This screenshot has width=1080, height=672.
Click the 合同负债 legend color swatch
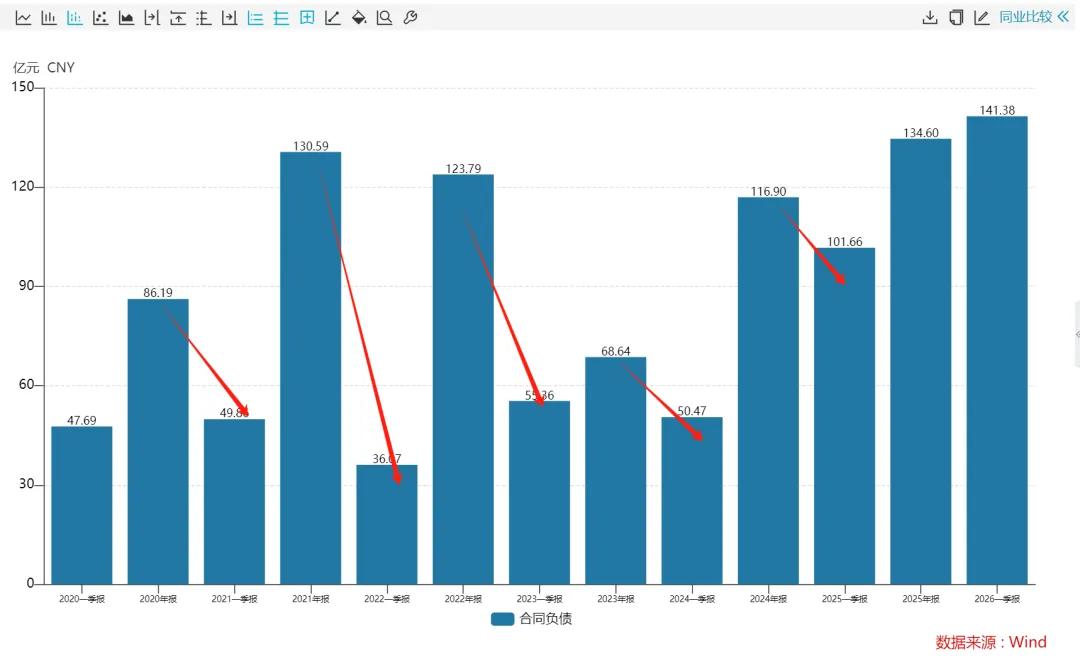502,619
